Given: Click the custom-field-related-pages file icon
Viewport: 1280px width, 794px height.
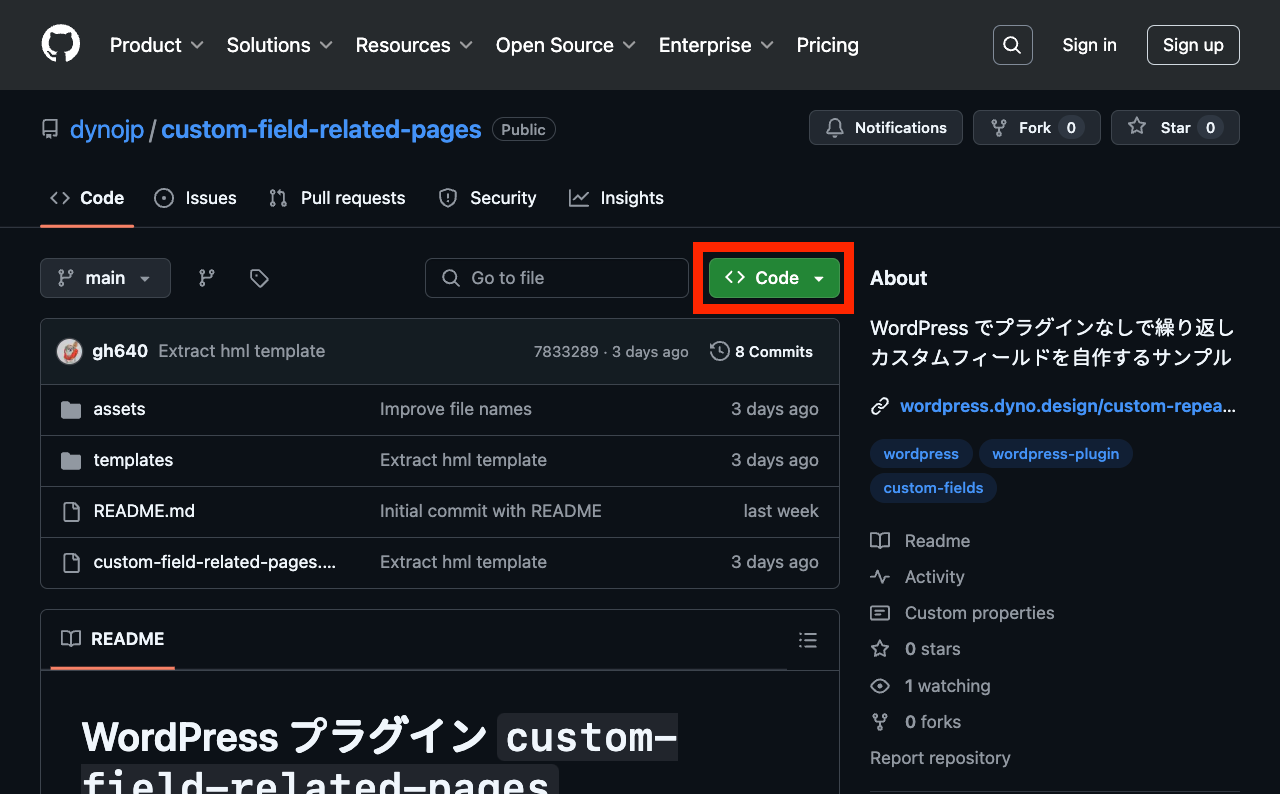Looking at the screenshot, I should coord(71,563).
